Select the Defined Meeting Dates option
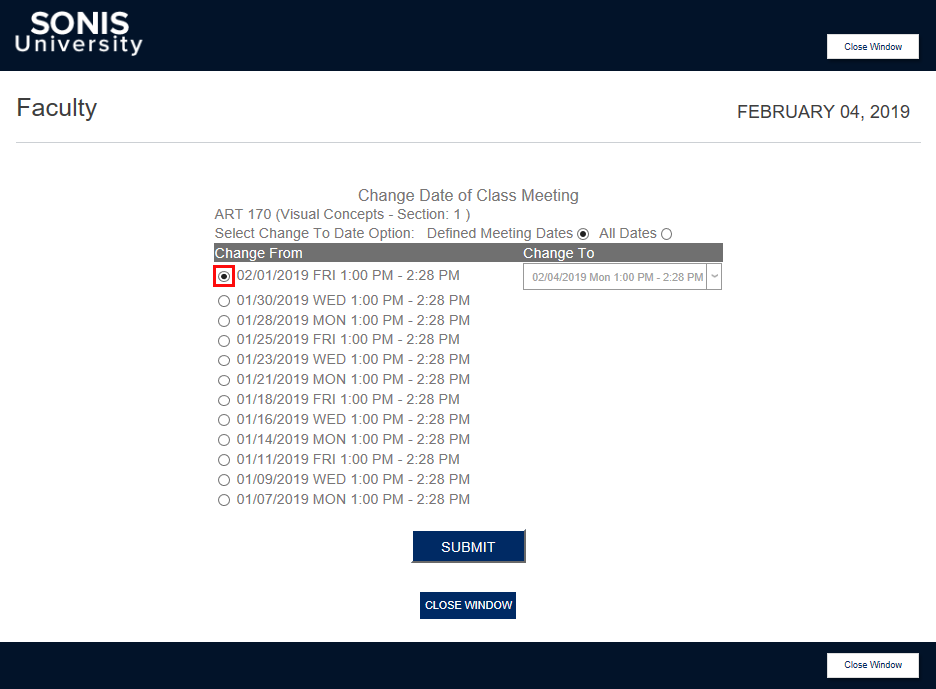 (x=583, y=233)
